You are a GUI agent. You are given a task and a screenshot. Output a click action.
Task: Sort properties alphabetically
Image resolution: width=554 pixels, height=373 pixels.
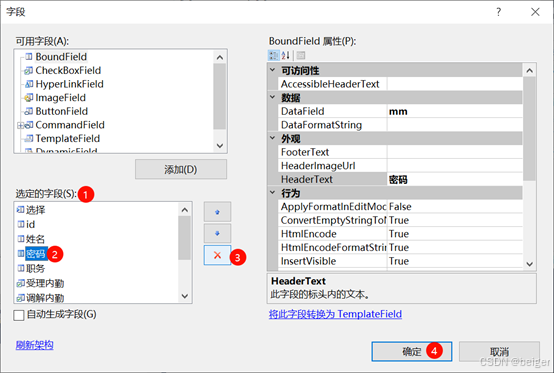(285, 55)
